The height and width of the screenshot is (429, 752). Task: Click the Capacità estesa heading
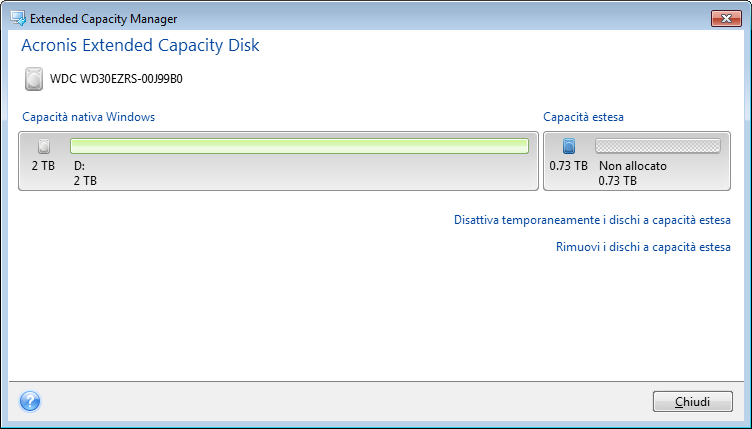[583, 117]
